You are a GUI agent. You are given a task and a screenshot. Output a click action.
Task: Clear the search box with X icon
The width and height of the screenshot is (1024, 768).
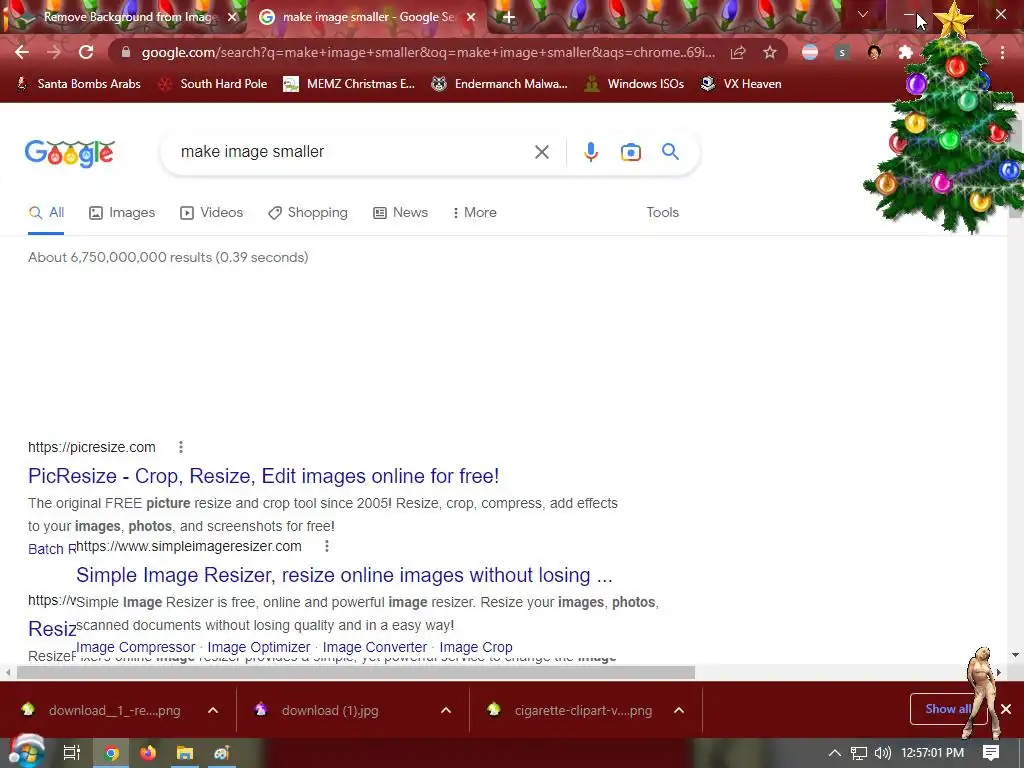click(541, 152)
